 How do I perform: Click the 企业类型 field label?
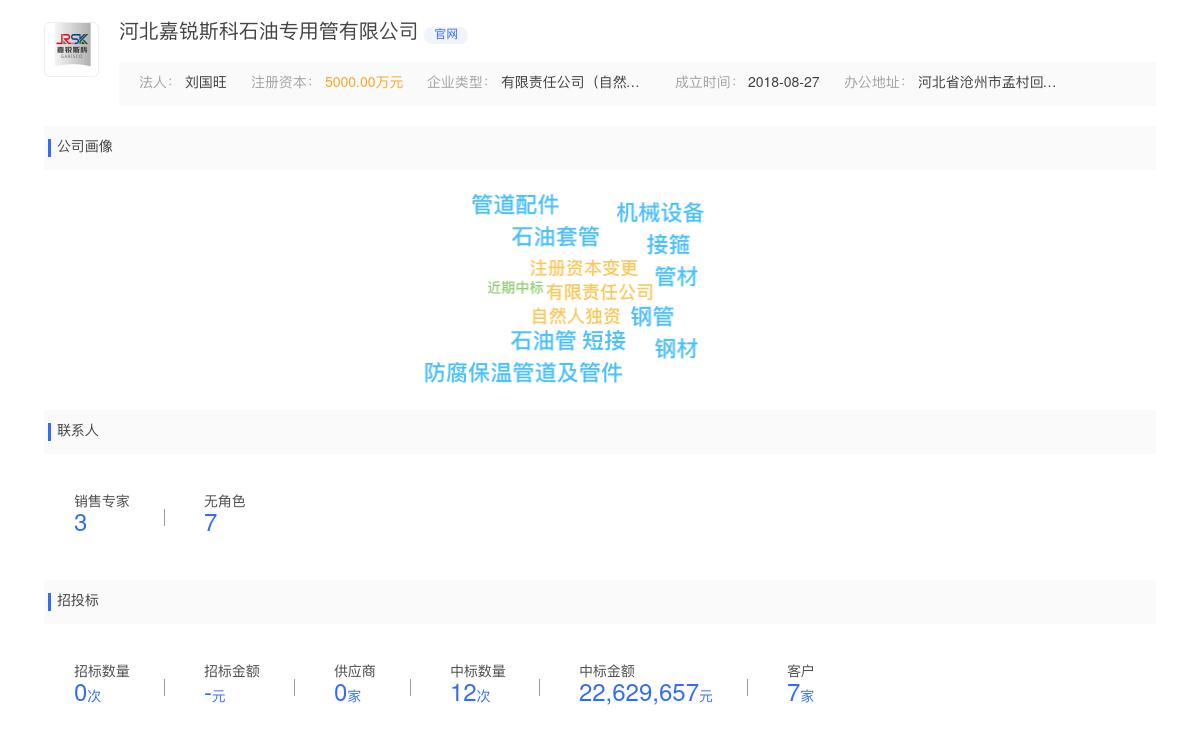click(x=457, y=83)
